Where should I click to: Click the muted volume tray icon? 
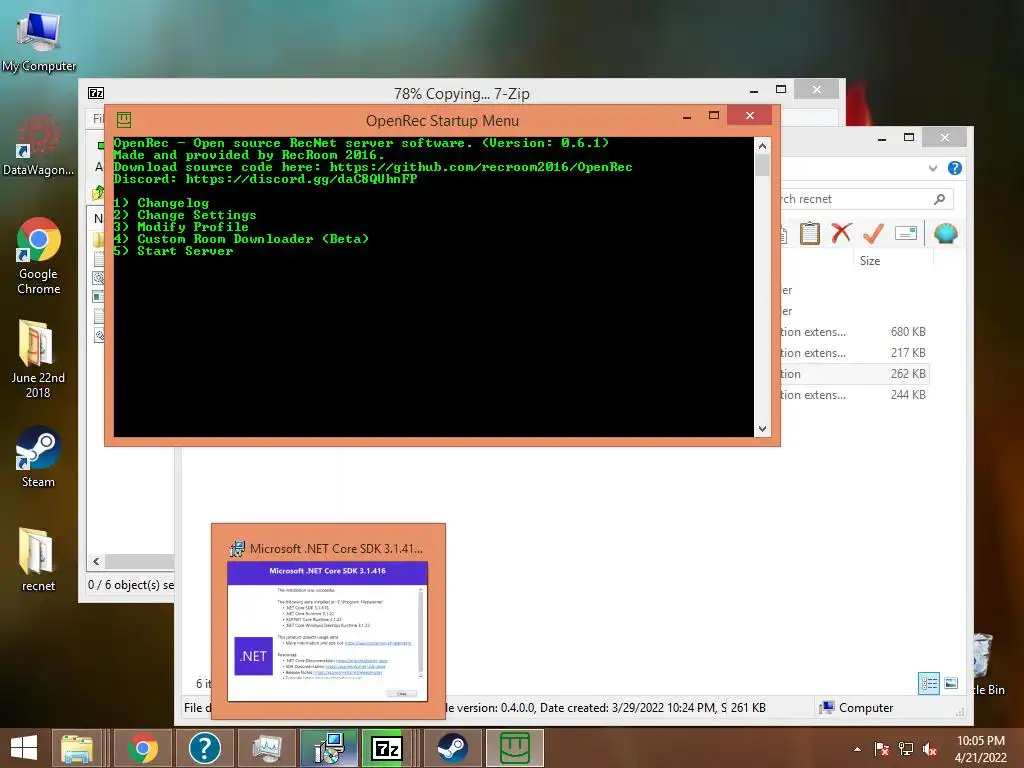tap(930, 749)
